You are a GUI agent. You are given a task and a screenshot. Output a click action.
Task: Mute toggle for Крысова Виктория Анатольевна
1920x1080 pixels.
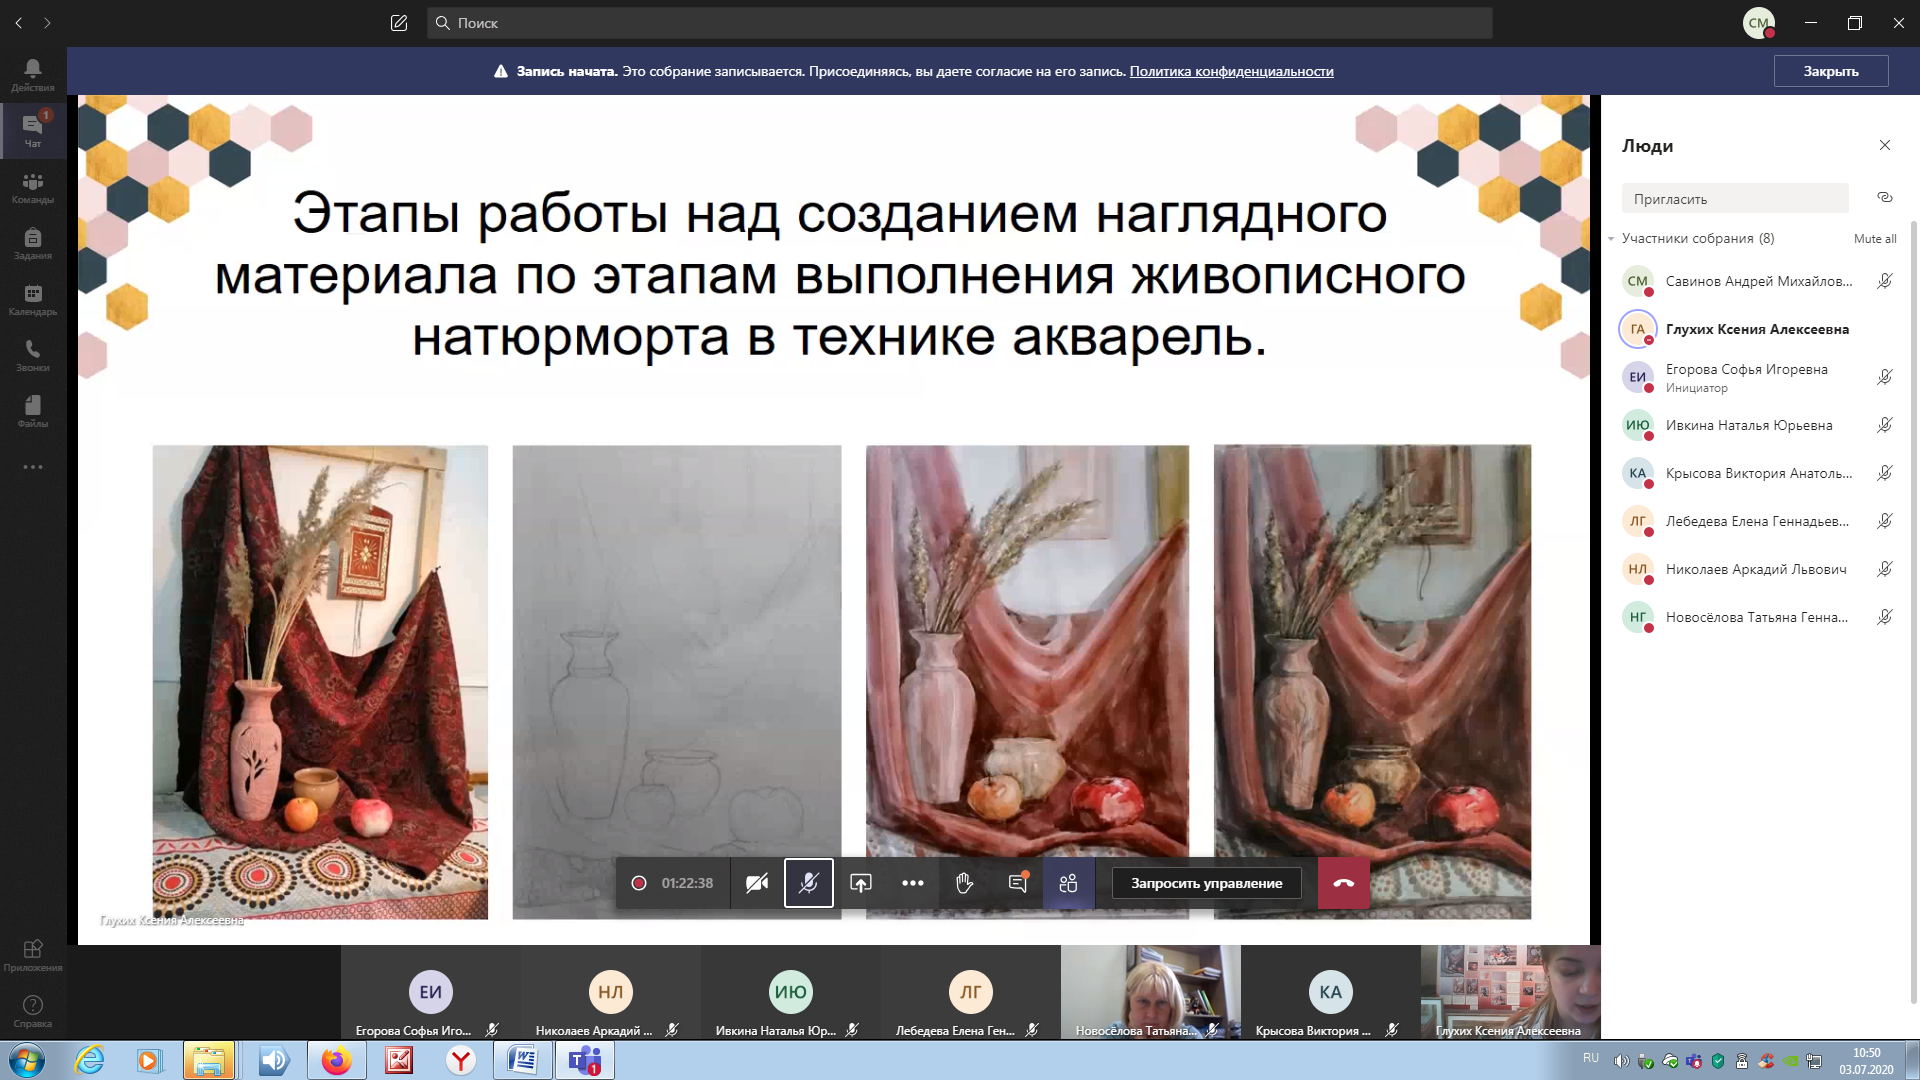[x=1884, y=473]
